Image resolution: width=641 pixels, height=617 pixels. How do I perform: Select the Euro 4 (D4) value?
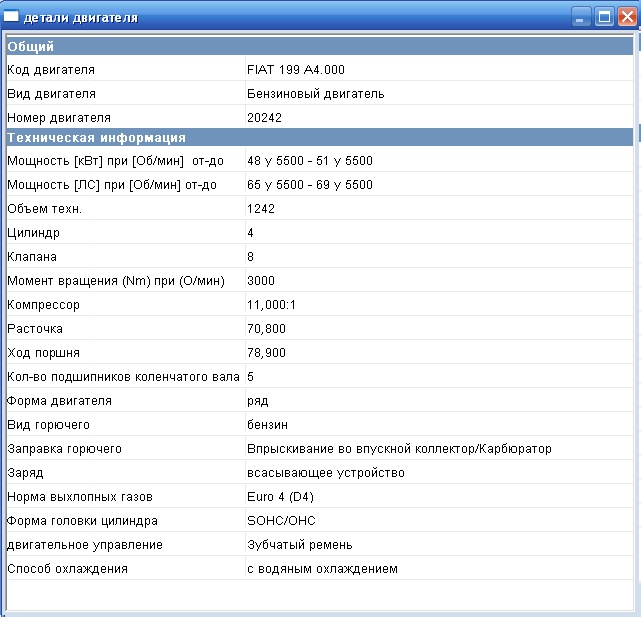click(284, 497)
